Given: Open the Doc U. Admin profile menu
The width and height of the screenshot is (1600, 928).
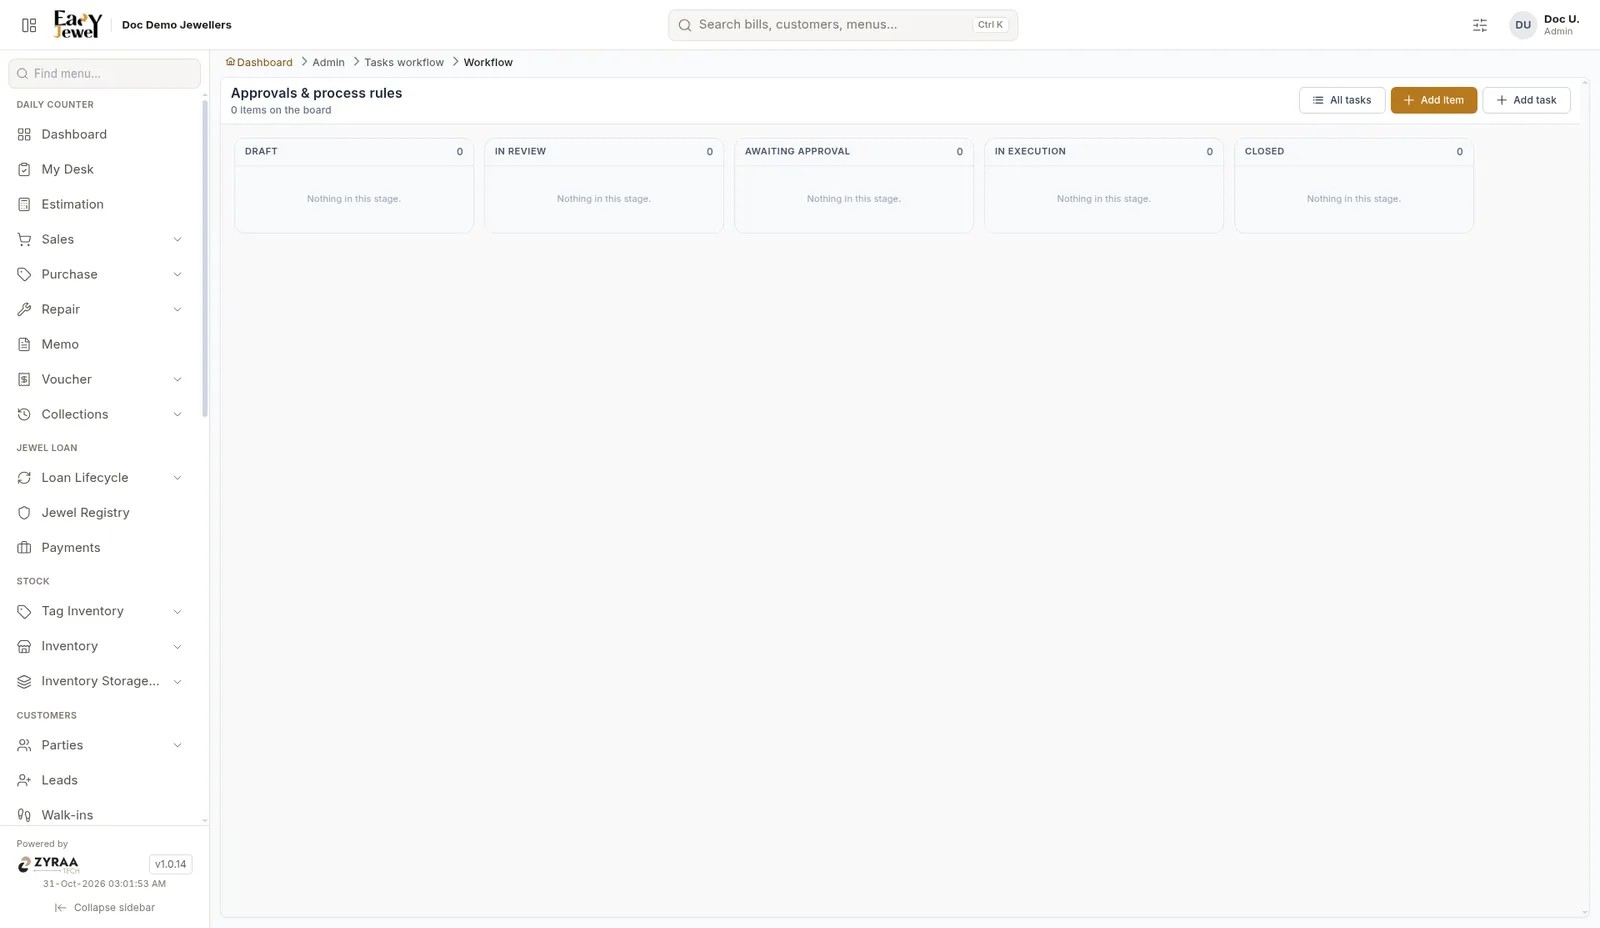Looking at the screenshot, I should click(1545, 25).
